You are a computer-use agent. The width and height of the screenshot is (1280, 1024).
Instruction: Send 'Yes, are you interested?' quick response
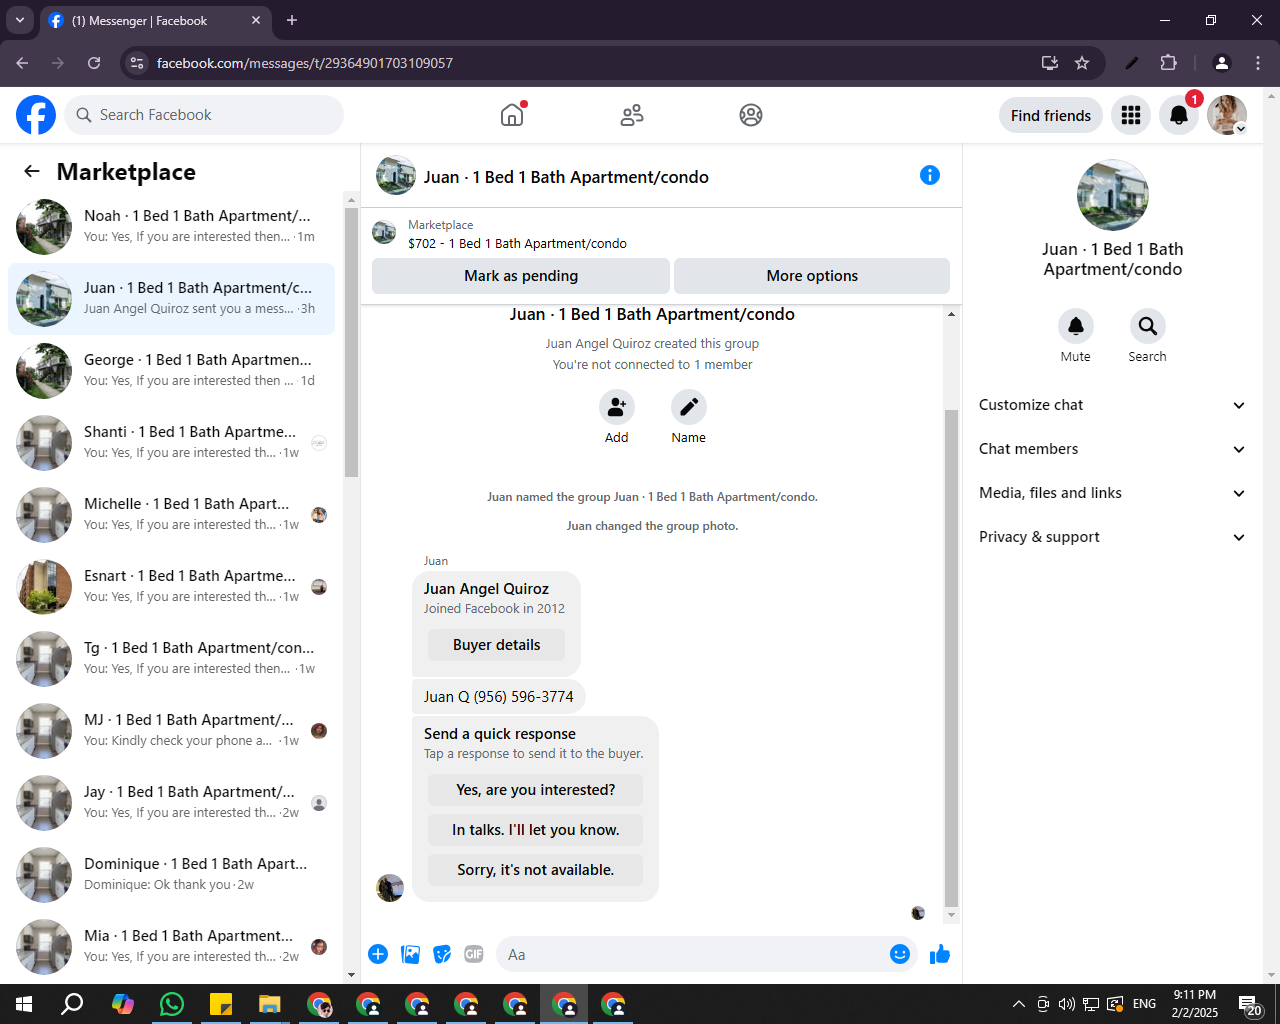tap(535, 790)
